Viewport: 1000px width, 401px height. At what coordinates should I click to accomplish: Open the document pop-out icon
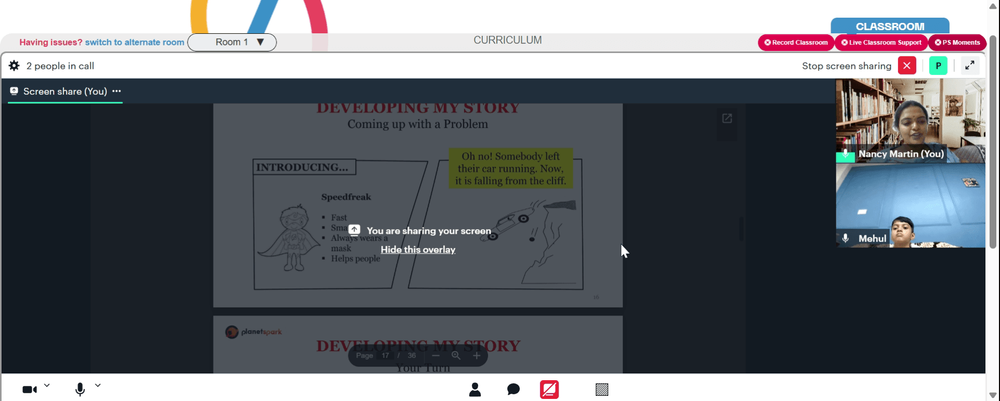pyautogui.click(x=727, y=119)
